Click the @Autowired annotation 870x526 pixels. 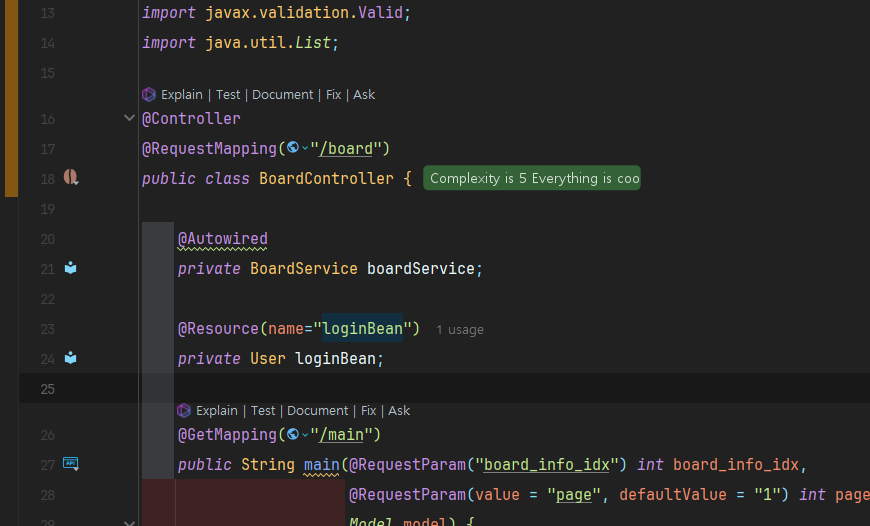point(222,239)
